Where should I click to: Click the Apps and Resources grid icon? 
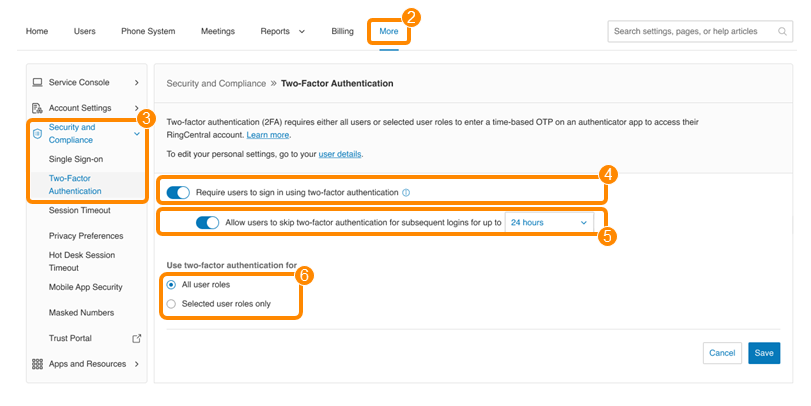37,364
